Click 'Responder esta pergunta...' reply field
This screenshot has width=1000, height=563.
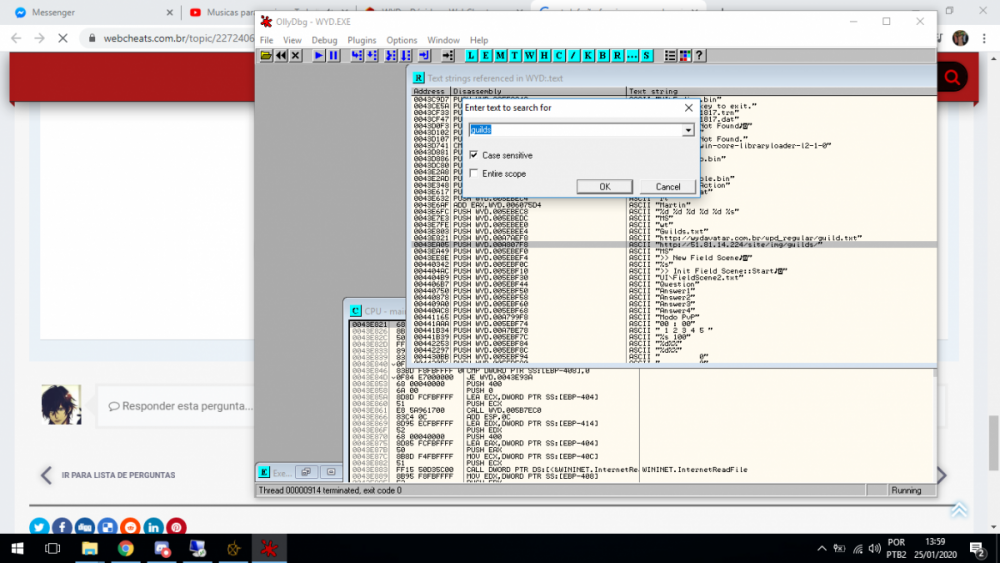pos(180,406)
